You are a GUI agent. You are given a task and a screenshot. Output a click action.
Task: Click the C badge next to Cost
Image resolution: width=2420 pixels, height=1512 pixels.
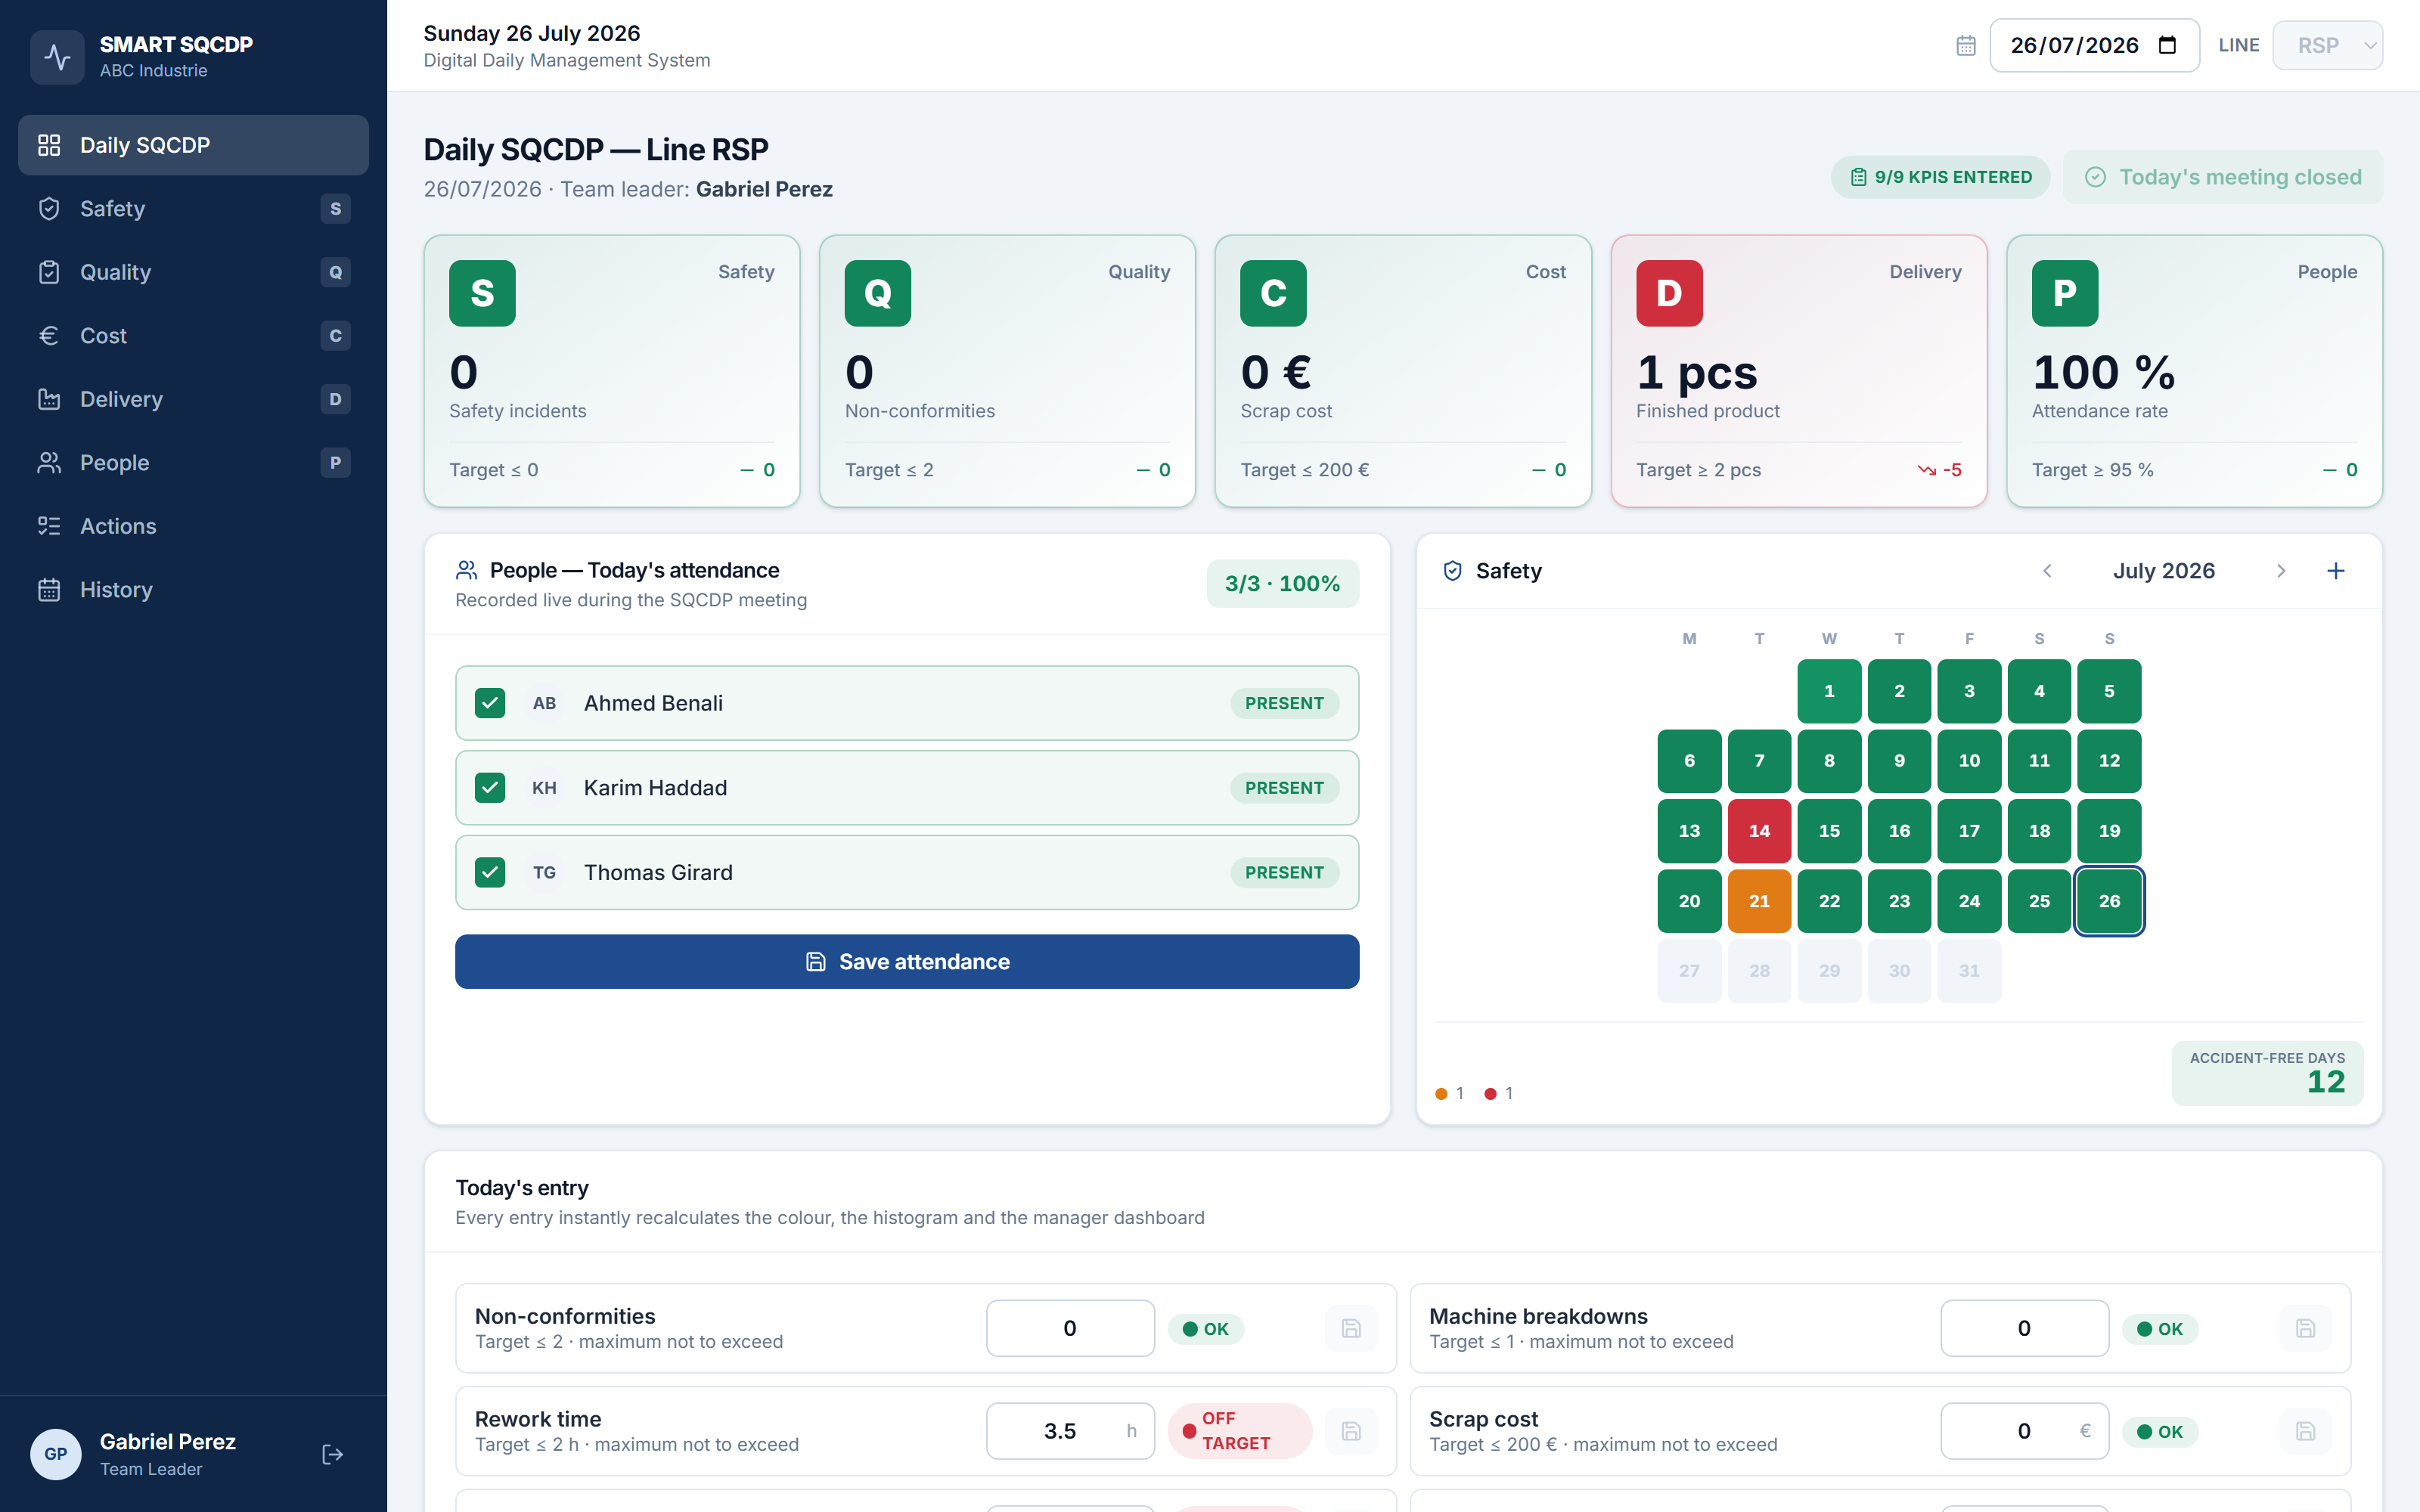coord(335,335)
